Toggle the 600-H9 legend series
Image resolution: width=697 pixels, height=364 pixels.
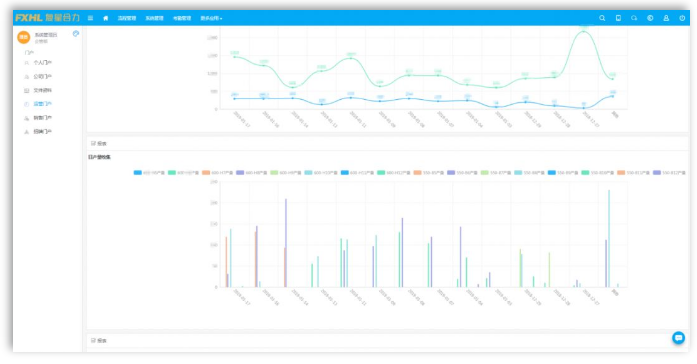click(x=286, y=172)
